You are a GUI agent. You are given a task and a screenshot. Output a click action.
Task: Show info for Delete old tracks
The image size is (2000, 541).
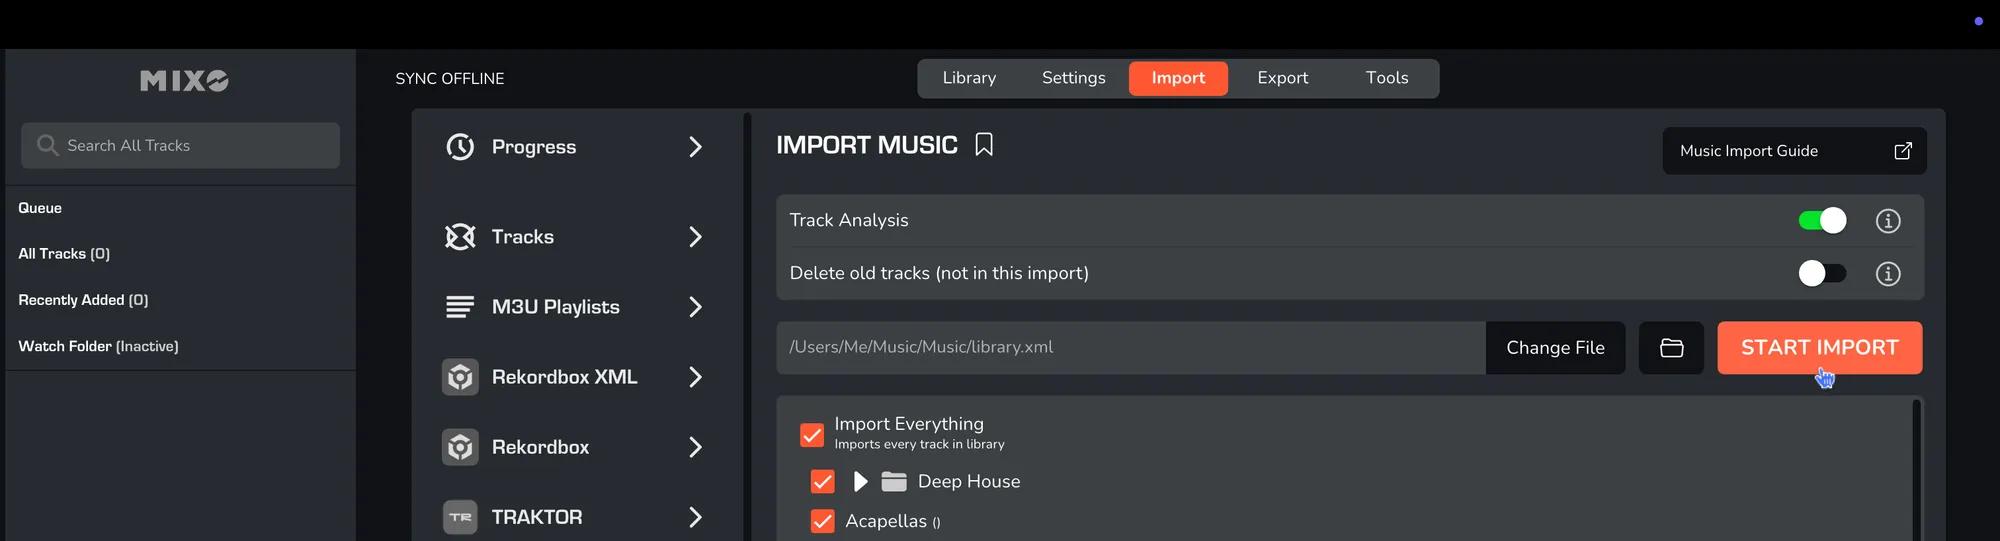[1887, 274]
